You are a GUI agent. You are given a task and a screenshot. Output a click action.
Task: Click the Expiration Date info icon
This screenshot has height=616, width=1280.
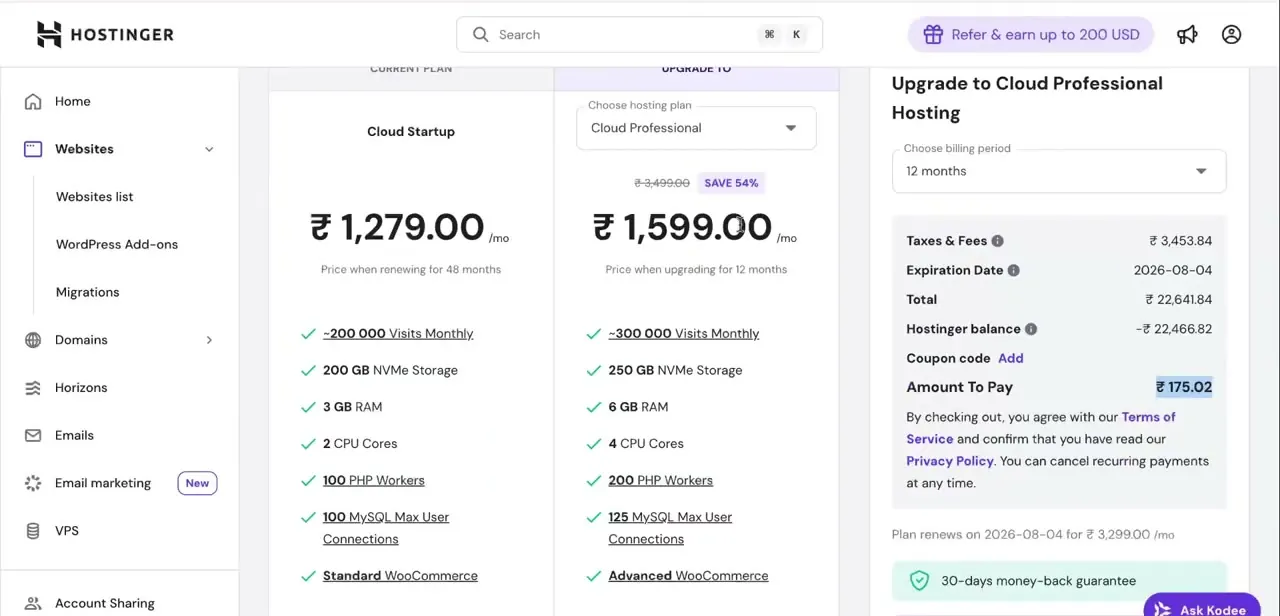pyautogui.click(x=1013, y=270)
